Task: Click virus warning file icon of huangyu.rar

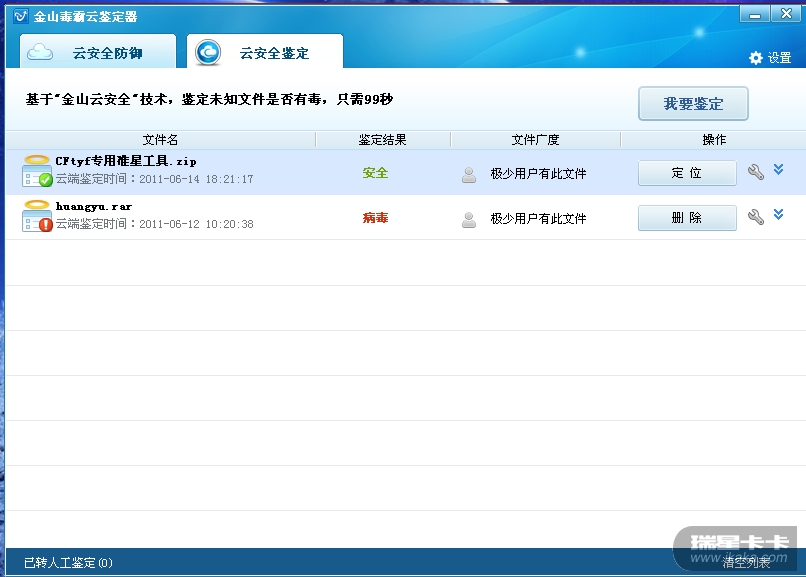Action: [x=37, y=216]
